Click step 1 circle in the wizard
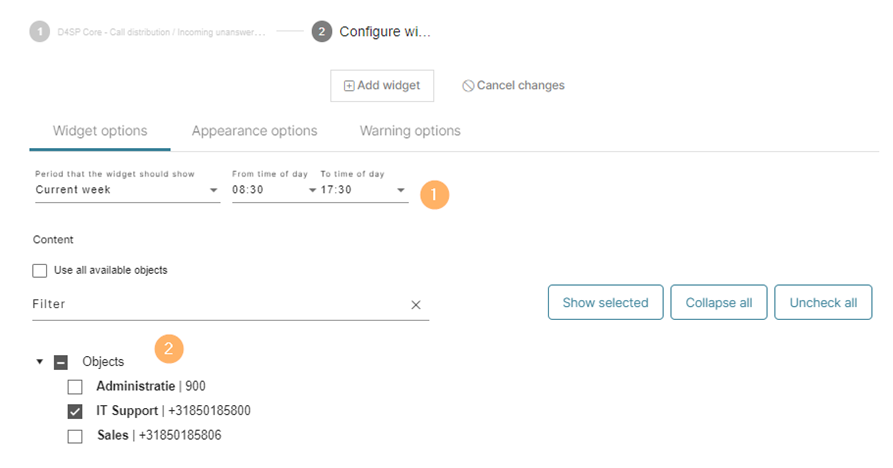 point(39,32)
